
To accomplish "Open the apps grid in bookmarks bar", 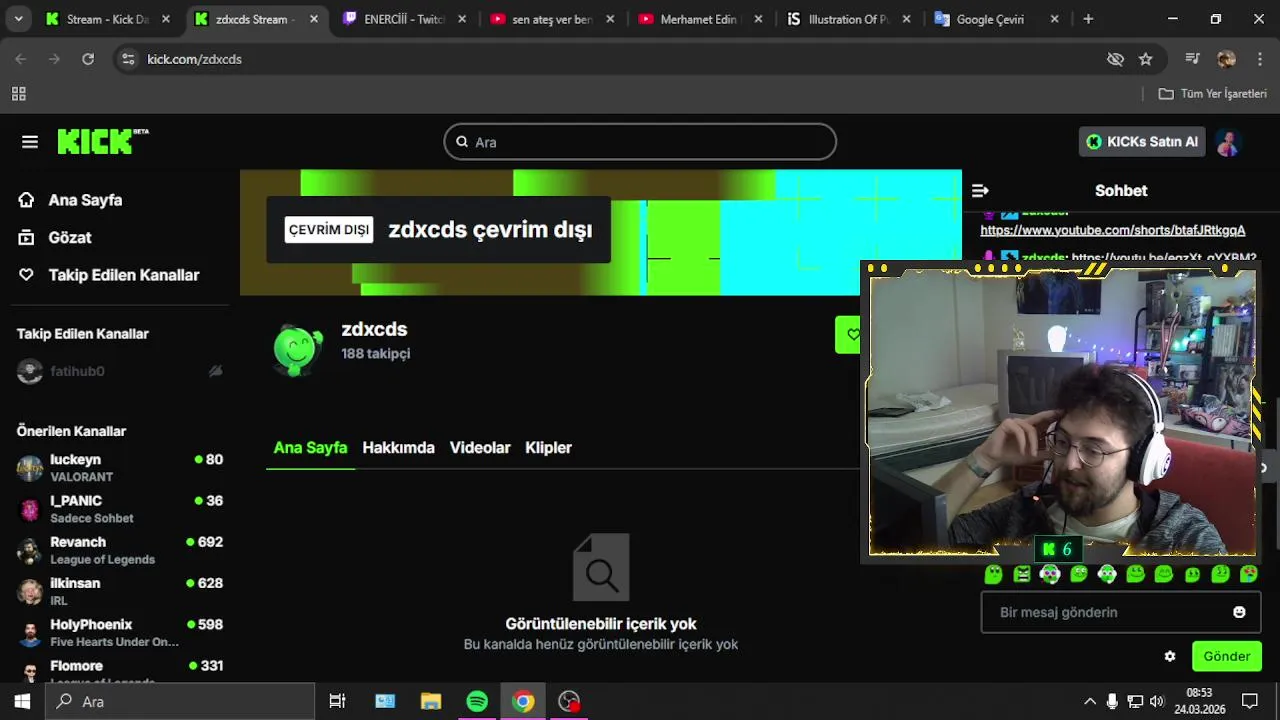I will 18,94.
